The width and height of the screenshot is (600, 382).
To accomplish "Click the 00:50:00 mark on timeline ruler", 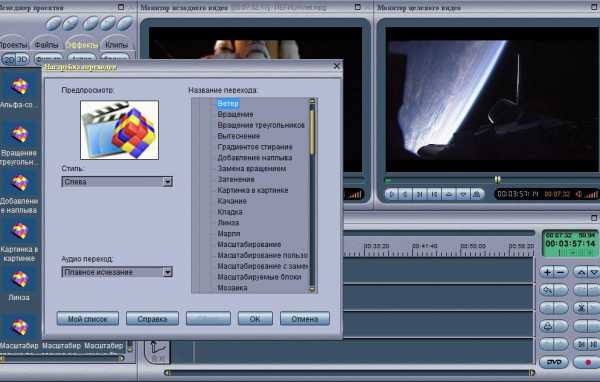I will (x=473, y=246).
